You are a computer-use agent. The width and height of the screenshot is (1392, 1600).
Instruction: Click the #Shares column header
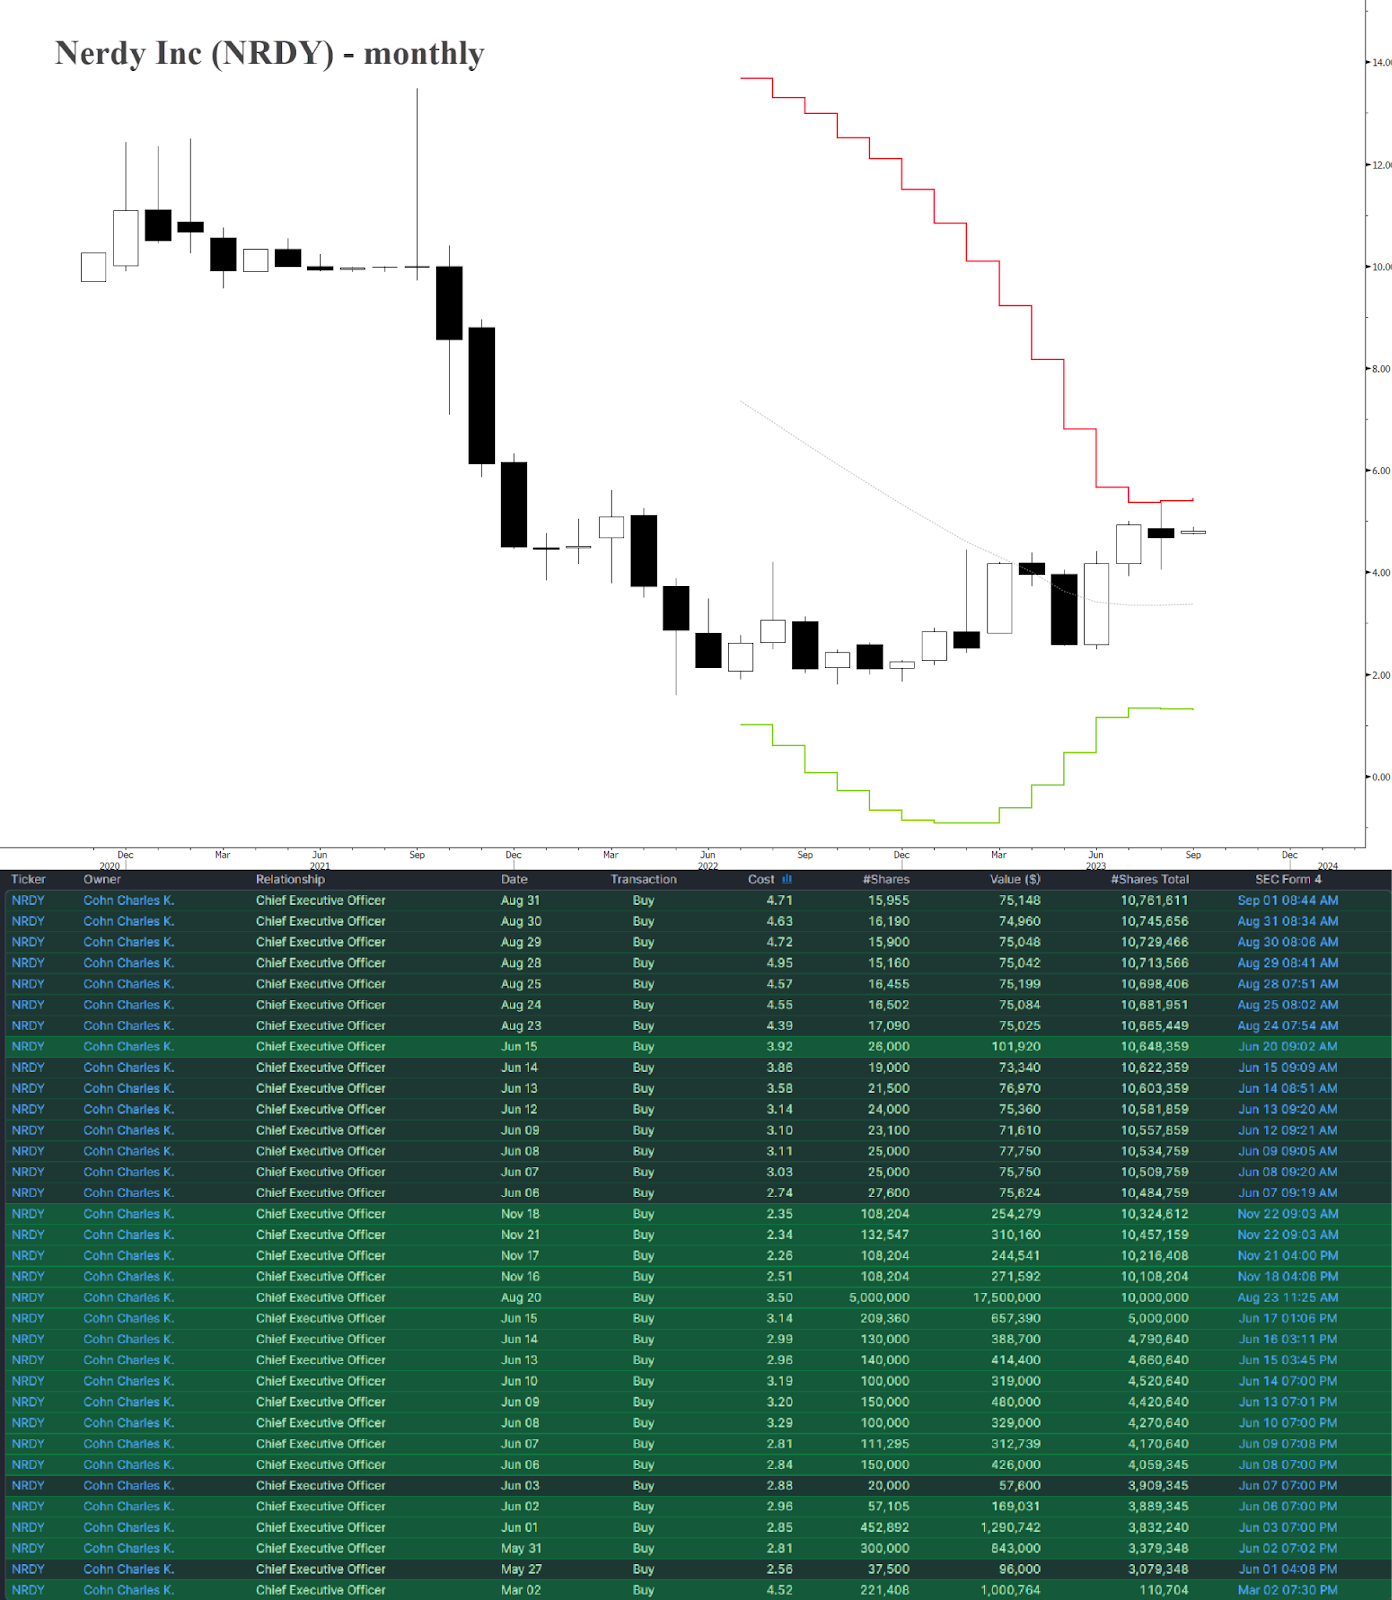click(x=886, y=880)
